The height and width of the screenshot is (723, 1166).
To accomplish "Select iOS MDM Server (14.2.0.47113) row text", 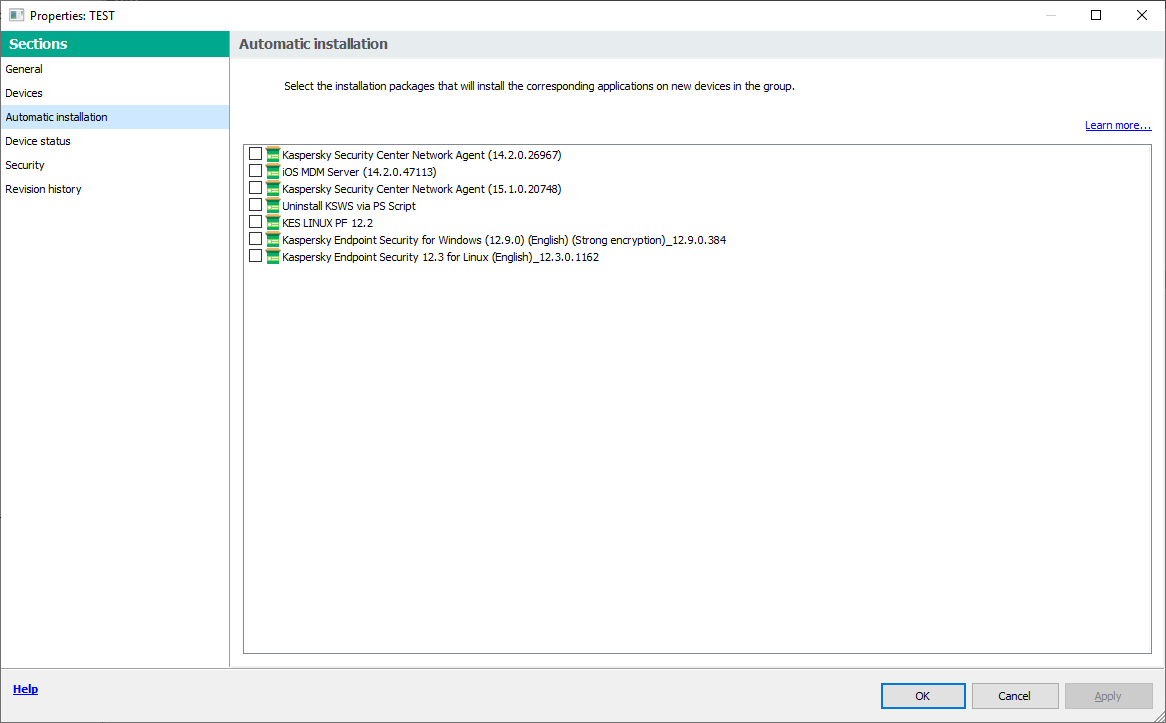I will point(359,173).
